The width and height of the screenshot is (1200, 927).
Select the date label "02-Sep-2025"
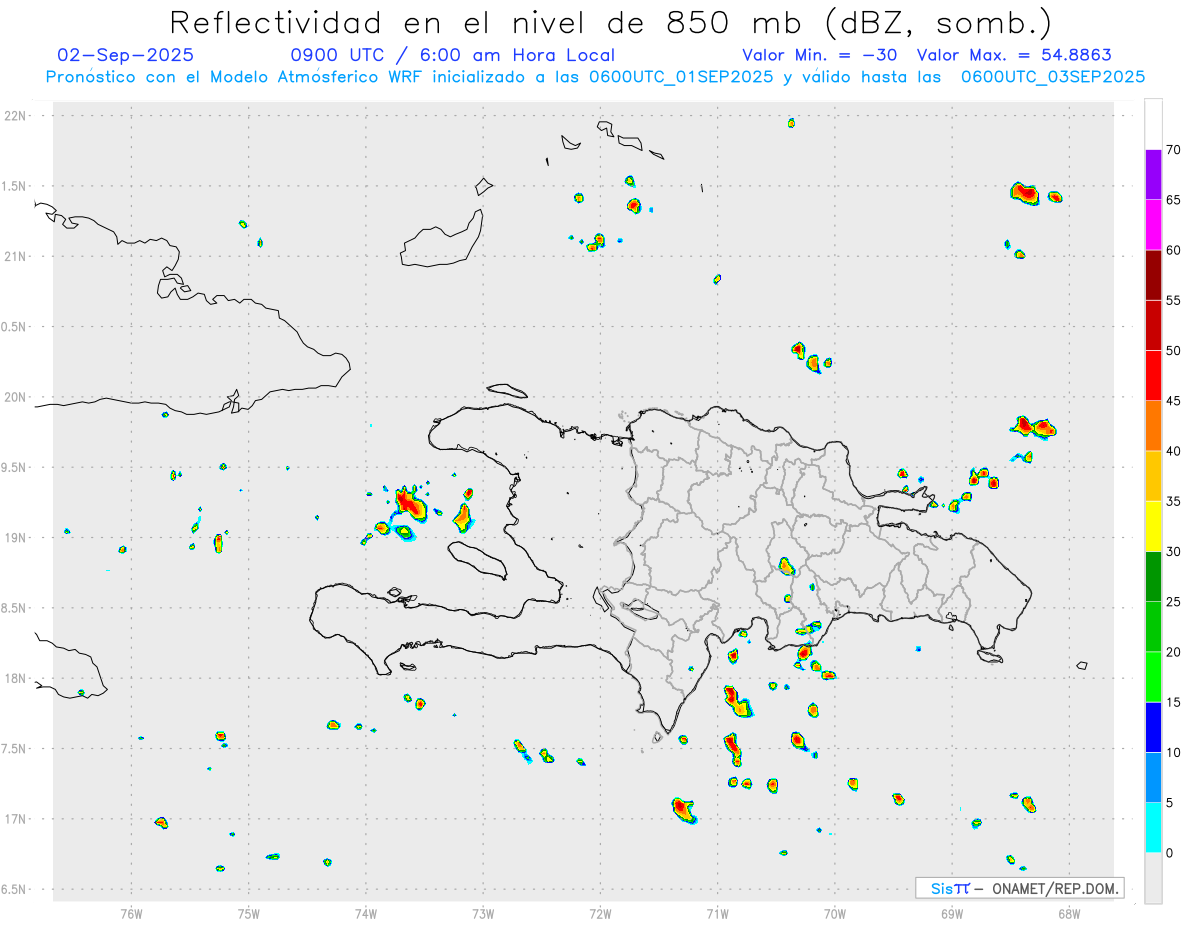tap(126, 55)
